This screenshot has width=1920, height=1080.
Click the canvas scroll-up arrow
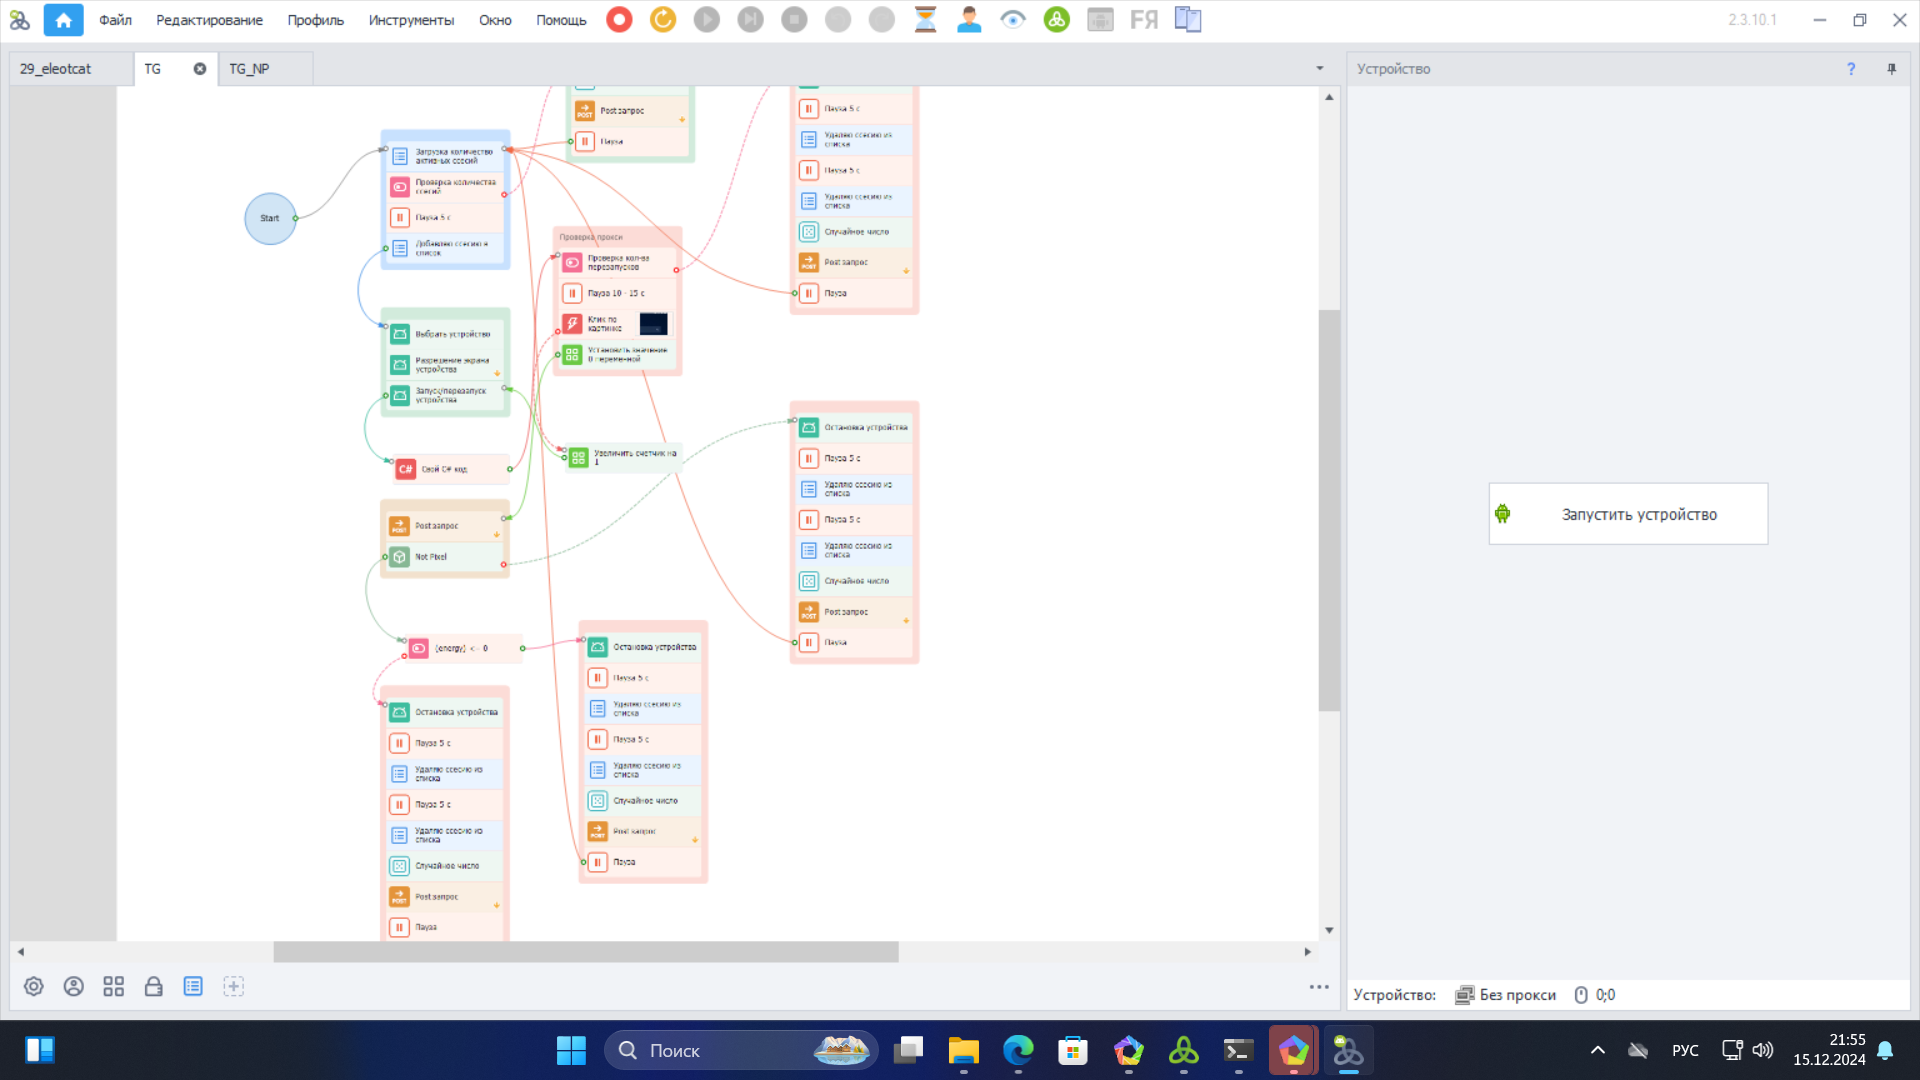tap(1329, 97)
